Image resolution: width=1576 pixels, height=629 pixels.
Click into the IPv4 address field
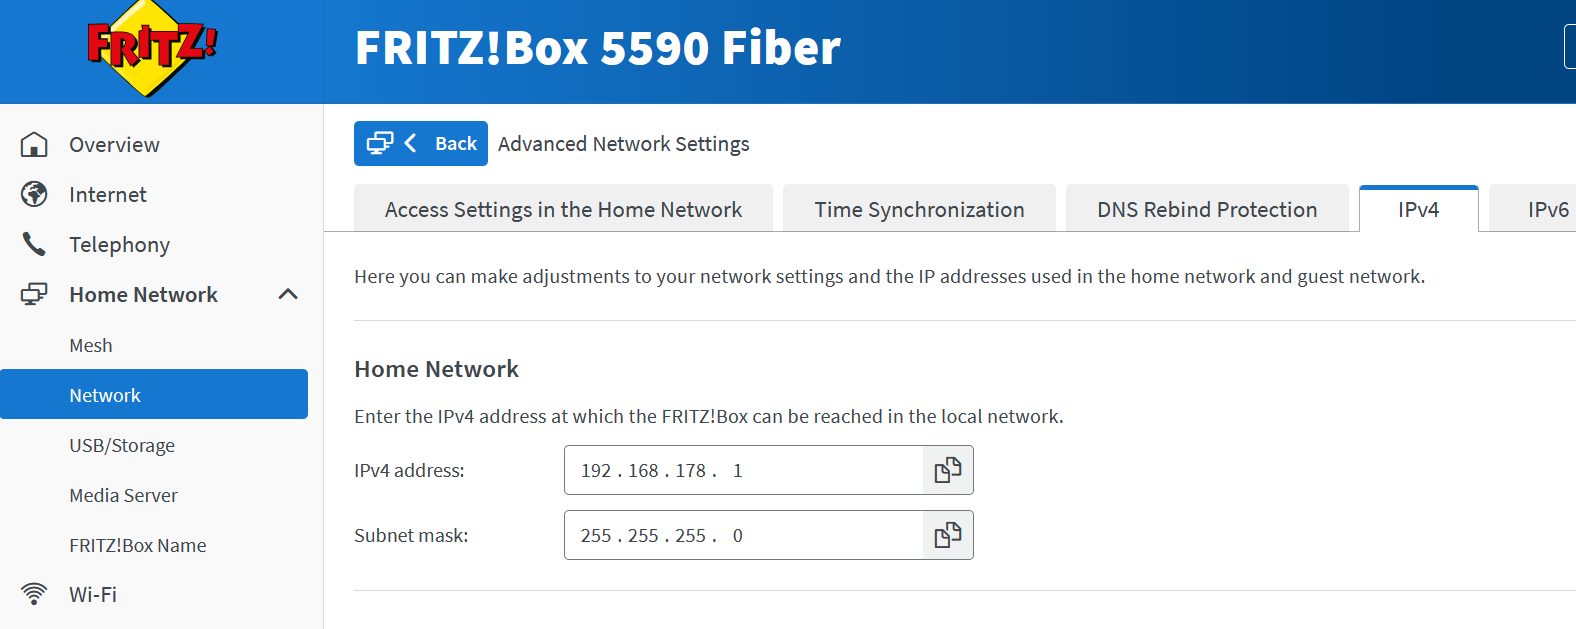(x=744, y=470)
